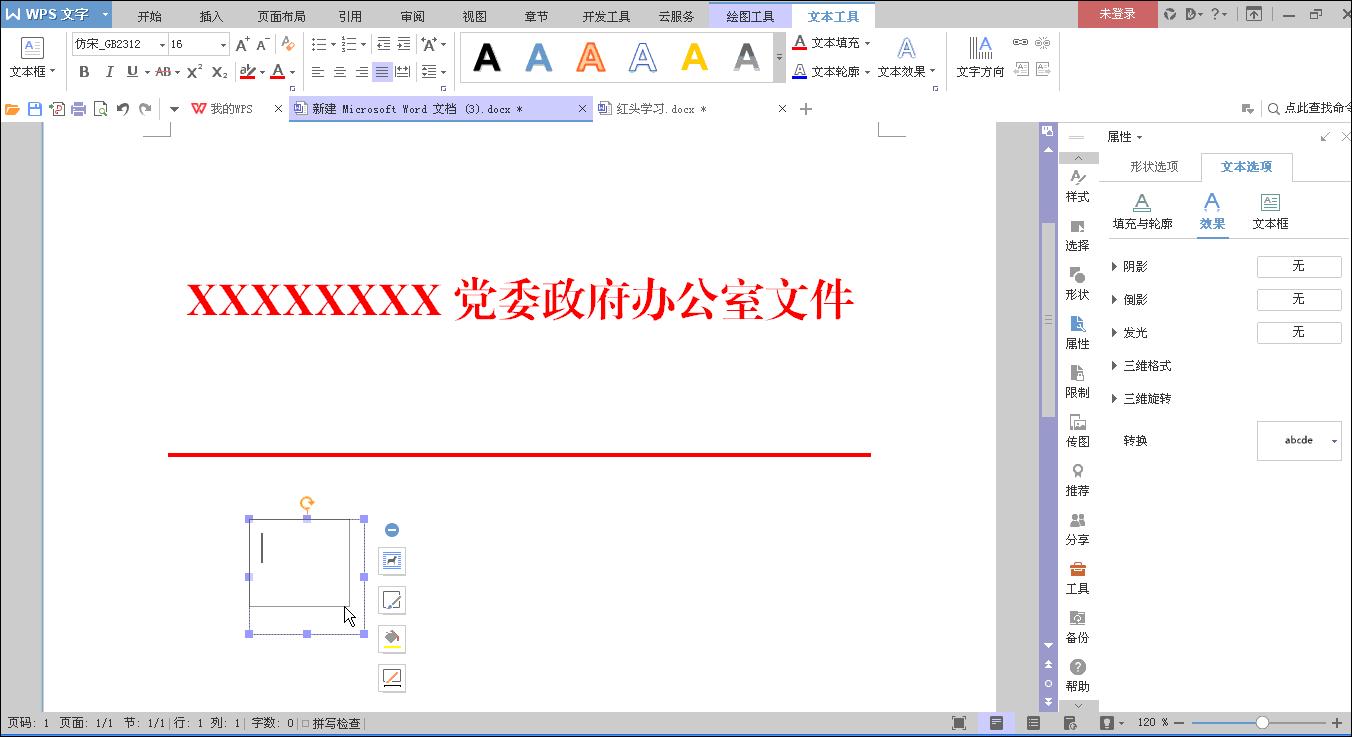The image size is (1352, 737).
Task: Click the 文本框 option under text options
Action: 1269,212
